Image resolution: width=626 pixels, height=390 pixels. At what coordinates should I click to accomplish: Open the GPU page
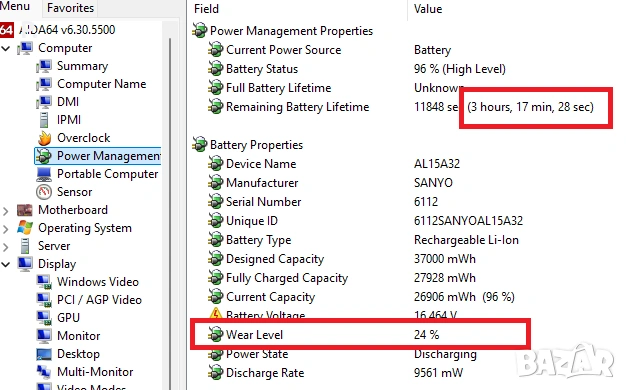point(68,318)
